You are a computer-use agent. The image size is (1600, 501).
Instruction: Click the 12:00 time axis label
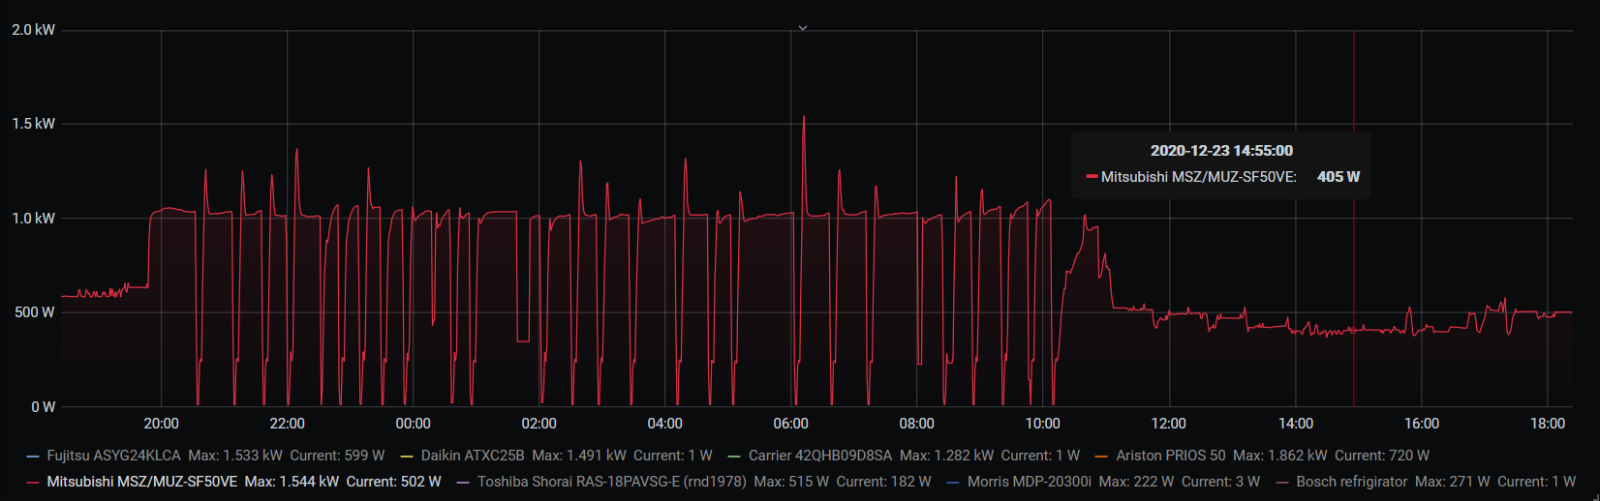tap(1169, 424)
